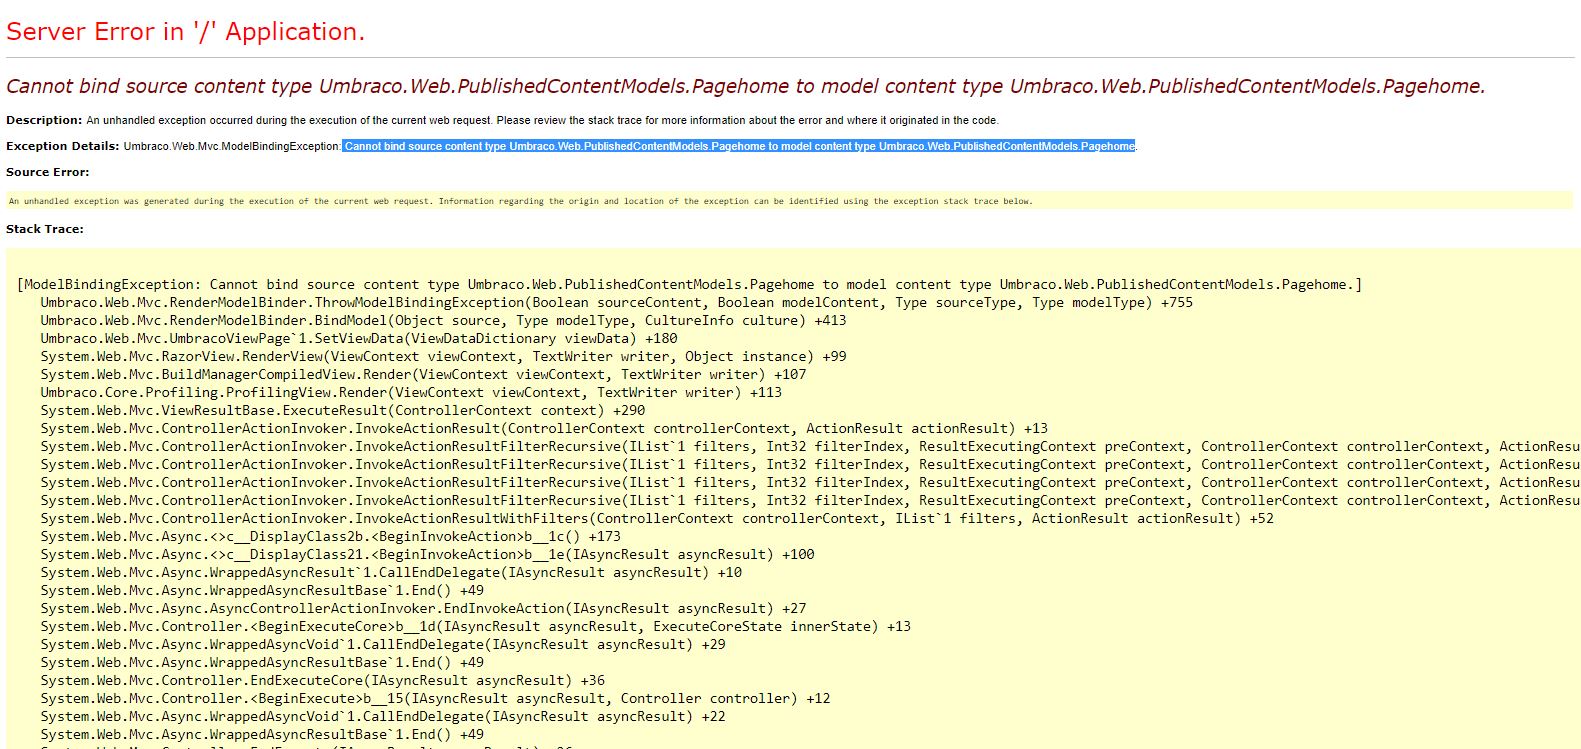1581x749 pixels.
Task: Click the 'Stack Trace:' label
Action: [x=45, y=229]
